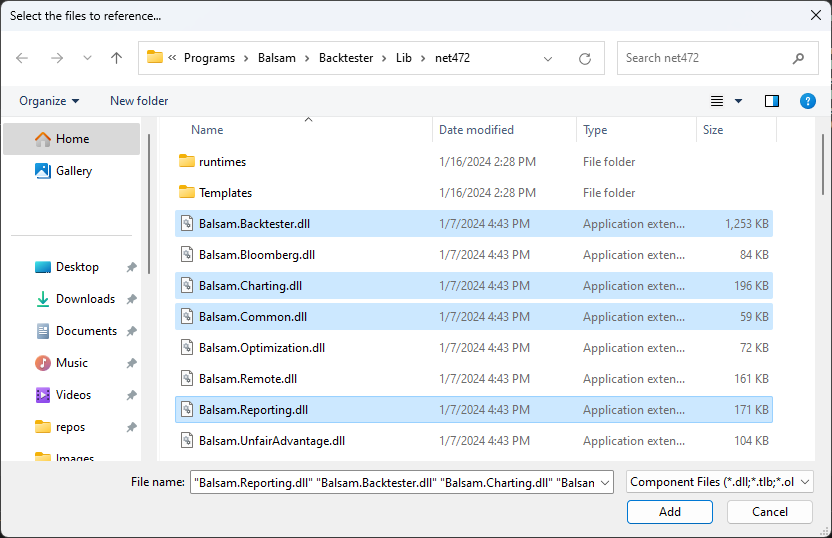Click the pin icon beside Downloads
The height and width of the screenshot is (538, 832).
click(131, 299)
